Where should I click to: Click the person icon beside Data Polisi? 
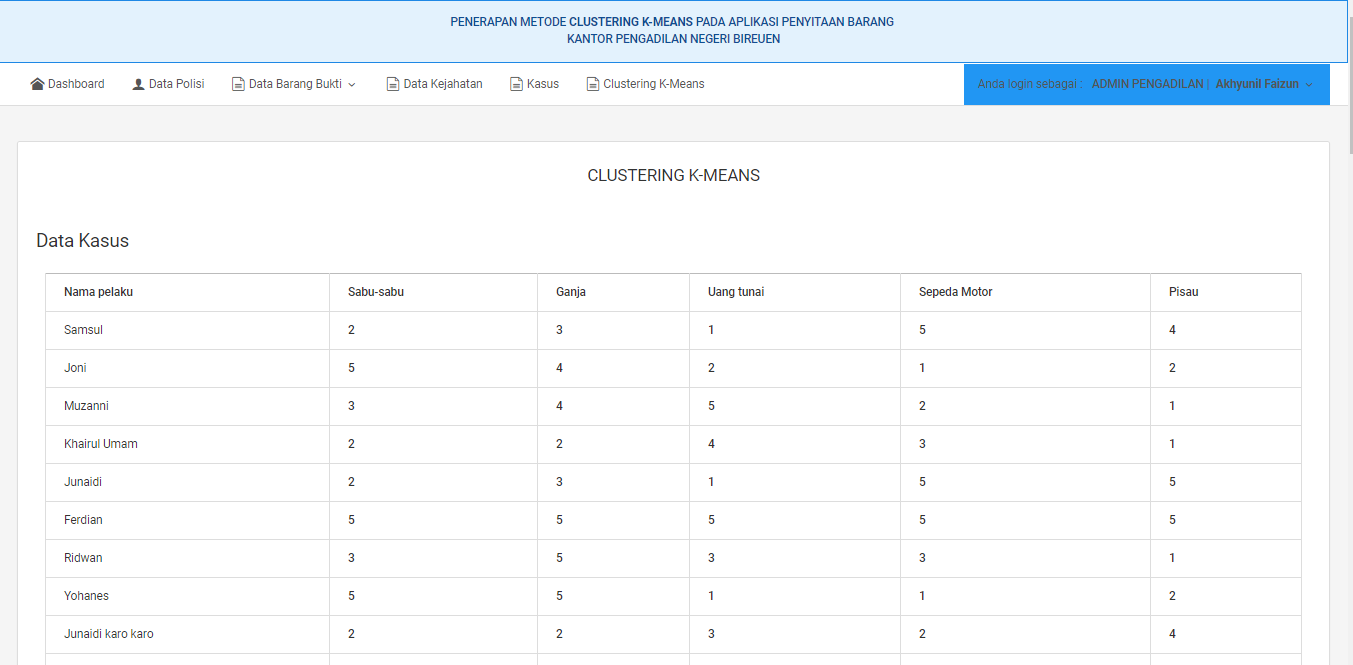click(x=138, y=84)
